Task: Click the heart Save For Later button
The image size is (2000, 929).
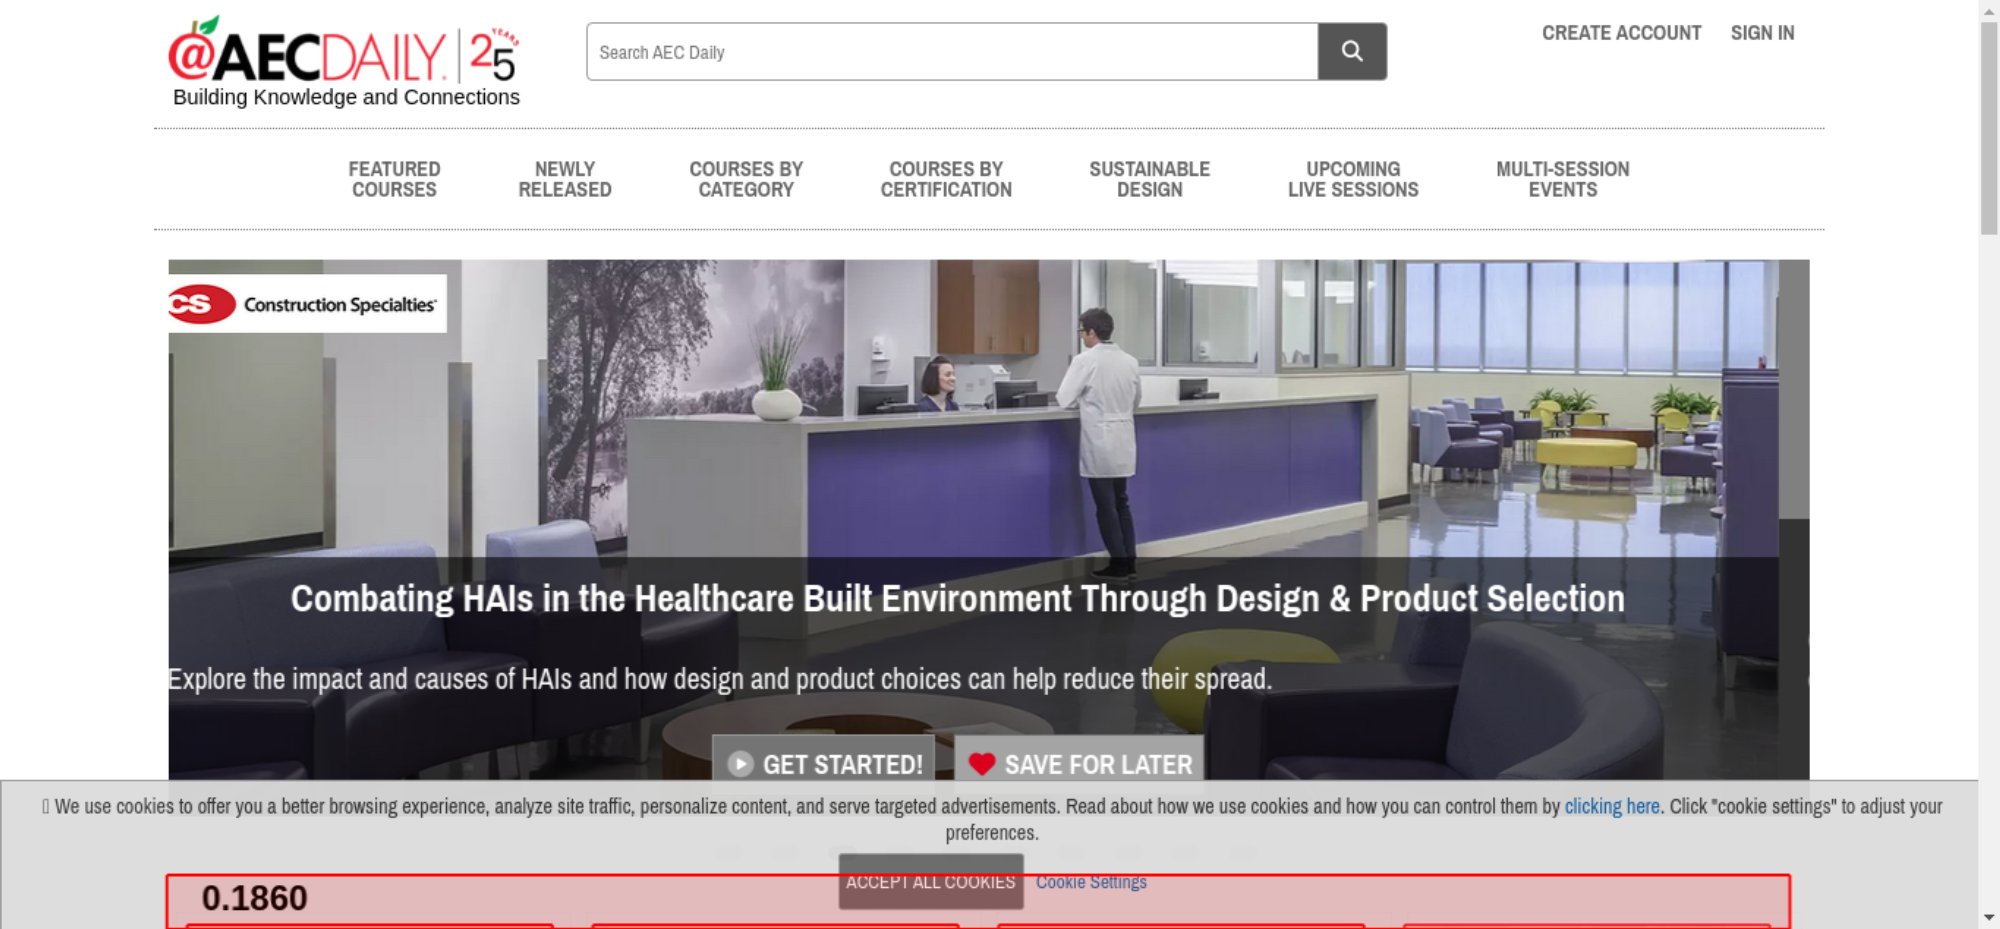Action: pos(1079,763)
